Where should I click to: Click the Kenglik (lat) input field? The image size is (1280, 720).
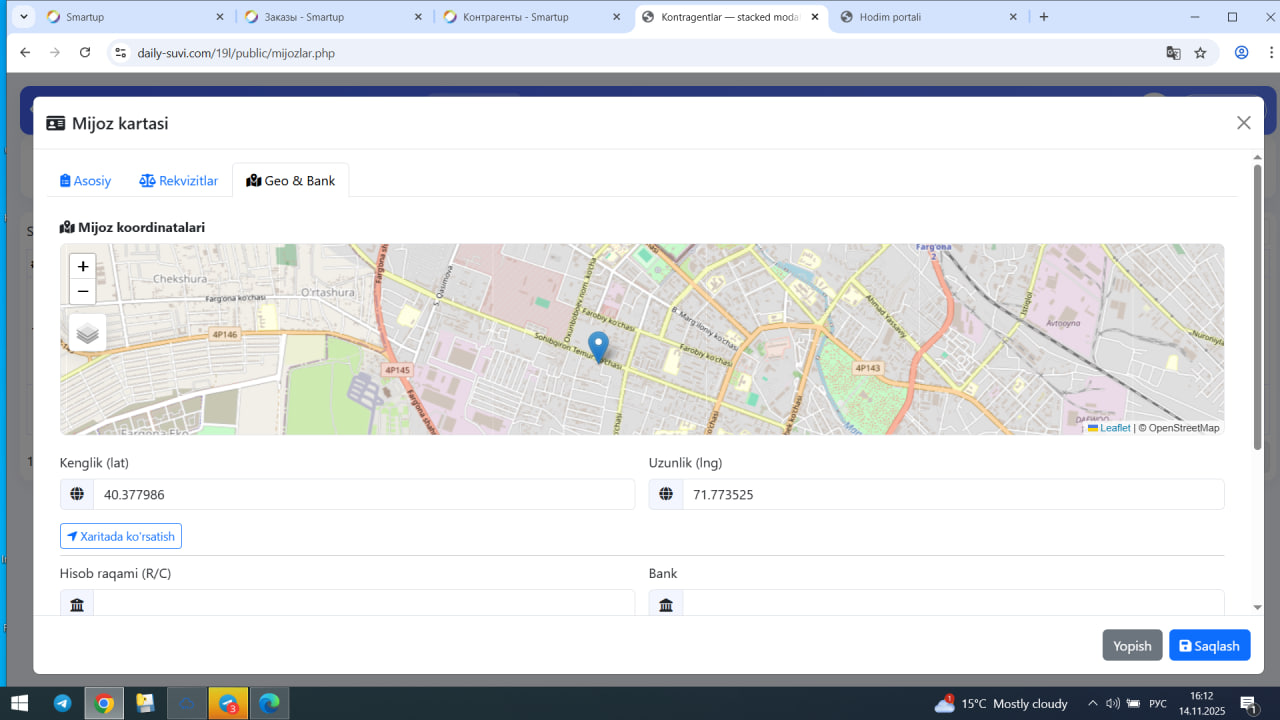tap(364, 494)
